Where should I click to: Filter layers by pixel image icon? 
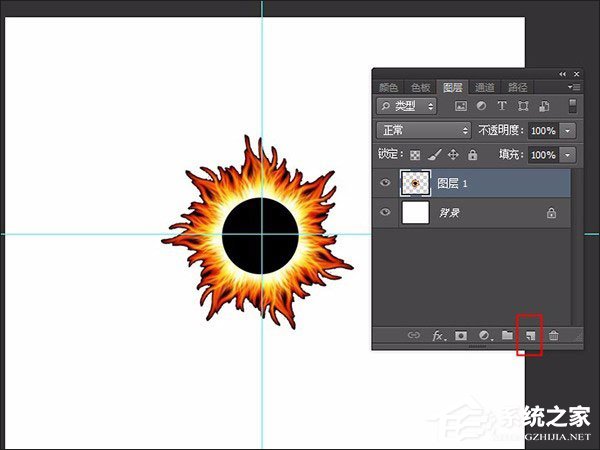click(461, 105)
